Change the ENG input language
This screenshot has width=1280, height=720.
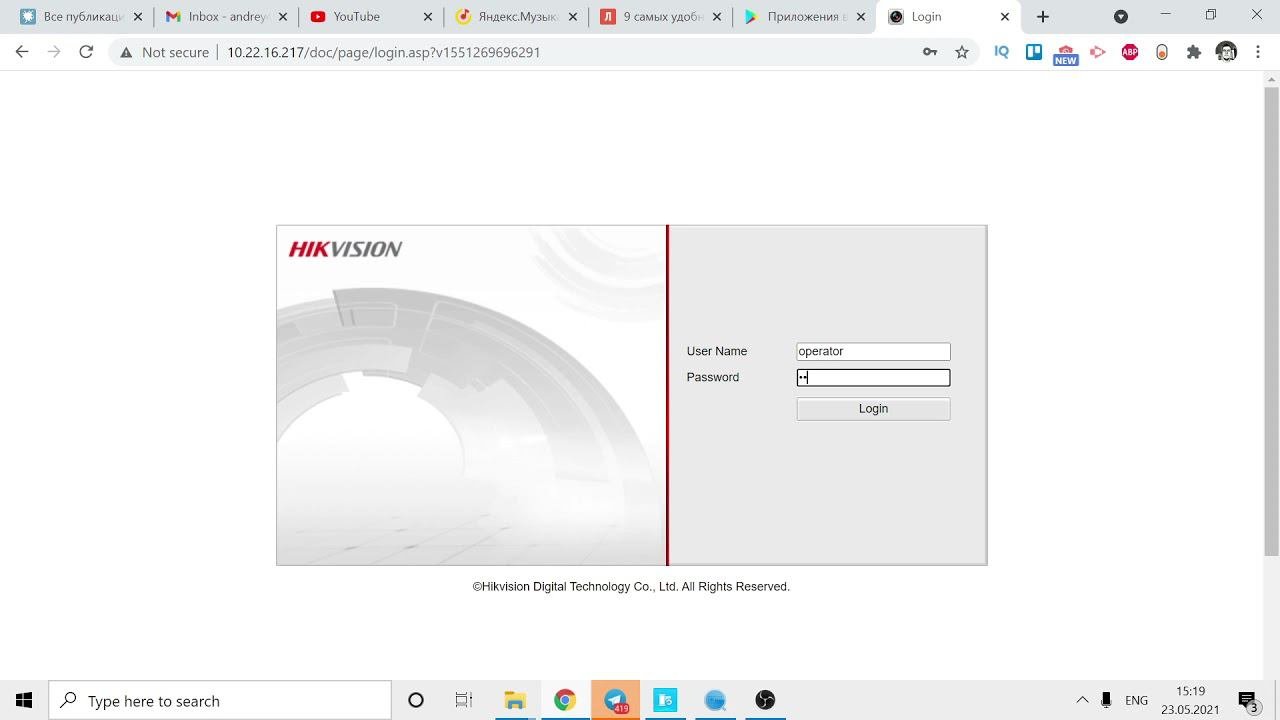1136,700
